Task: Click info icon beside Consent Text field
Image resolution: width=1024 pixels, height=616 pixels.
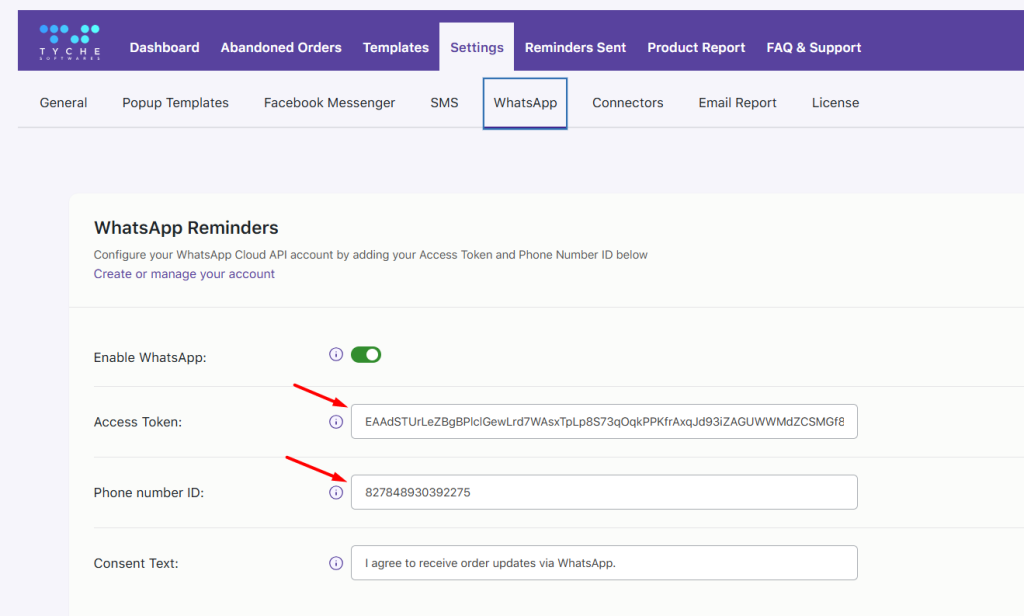Action: (336, 563)
